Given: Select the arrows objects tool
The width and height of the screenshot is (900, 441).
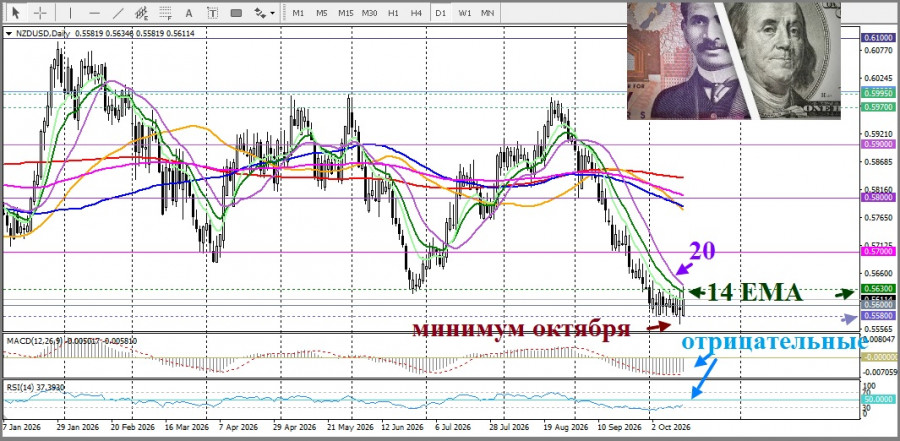Looking at the screenshot, I should coord(260,12).
